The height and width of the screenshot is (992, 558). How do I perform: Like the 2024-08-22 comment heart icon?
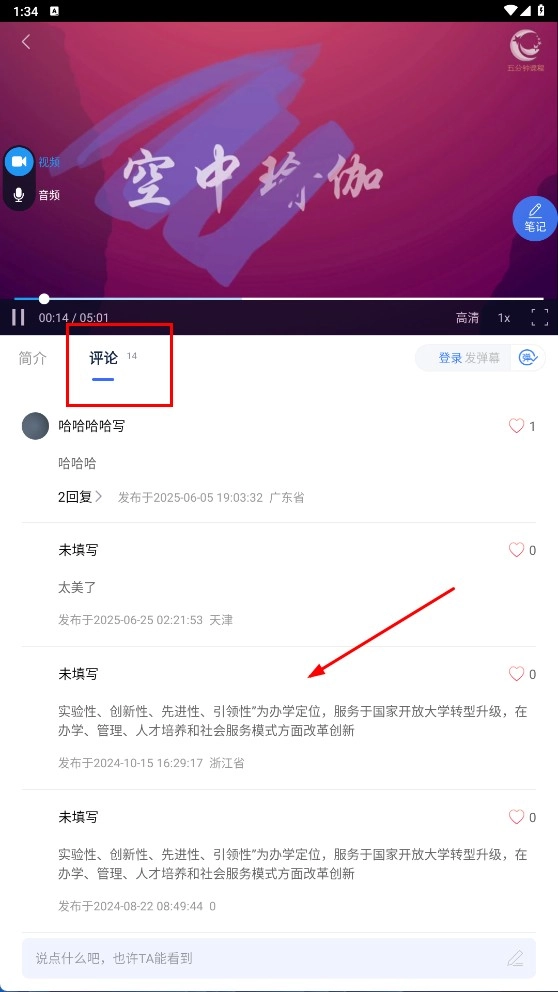[x=516, y=817]
